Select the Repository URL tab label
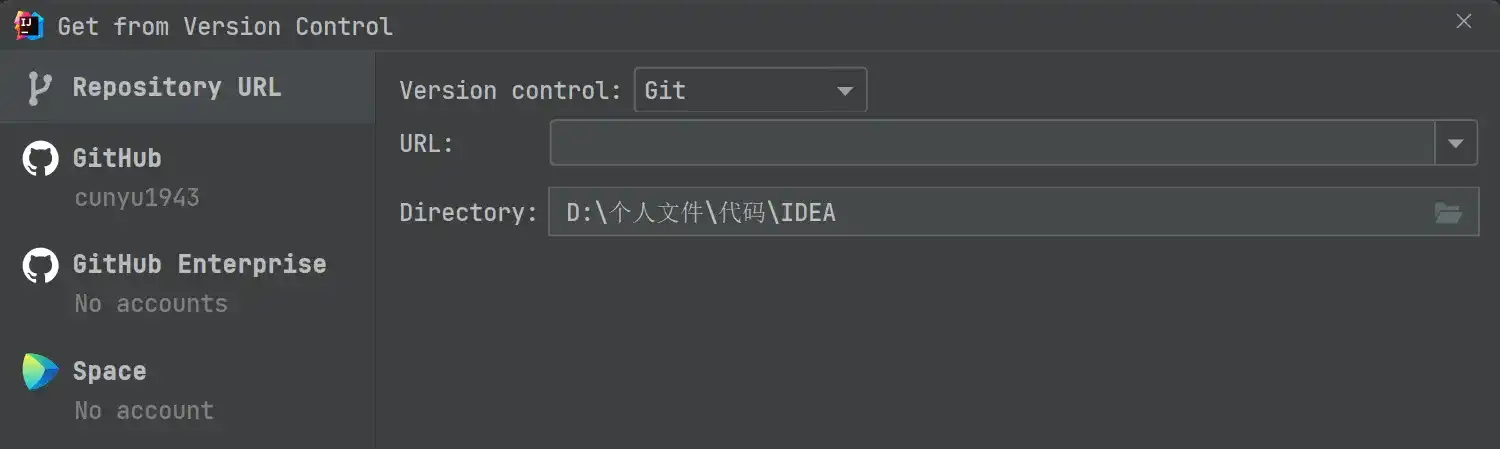Screen dimensions: 1500x449 click(177, 87)
